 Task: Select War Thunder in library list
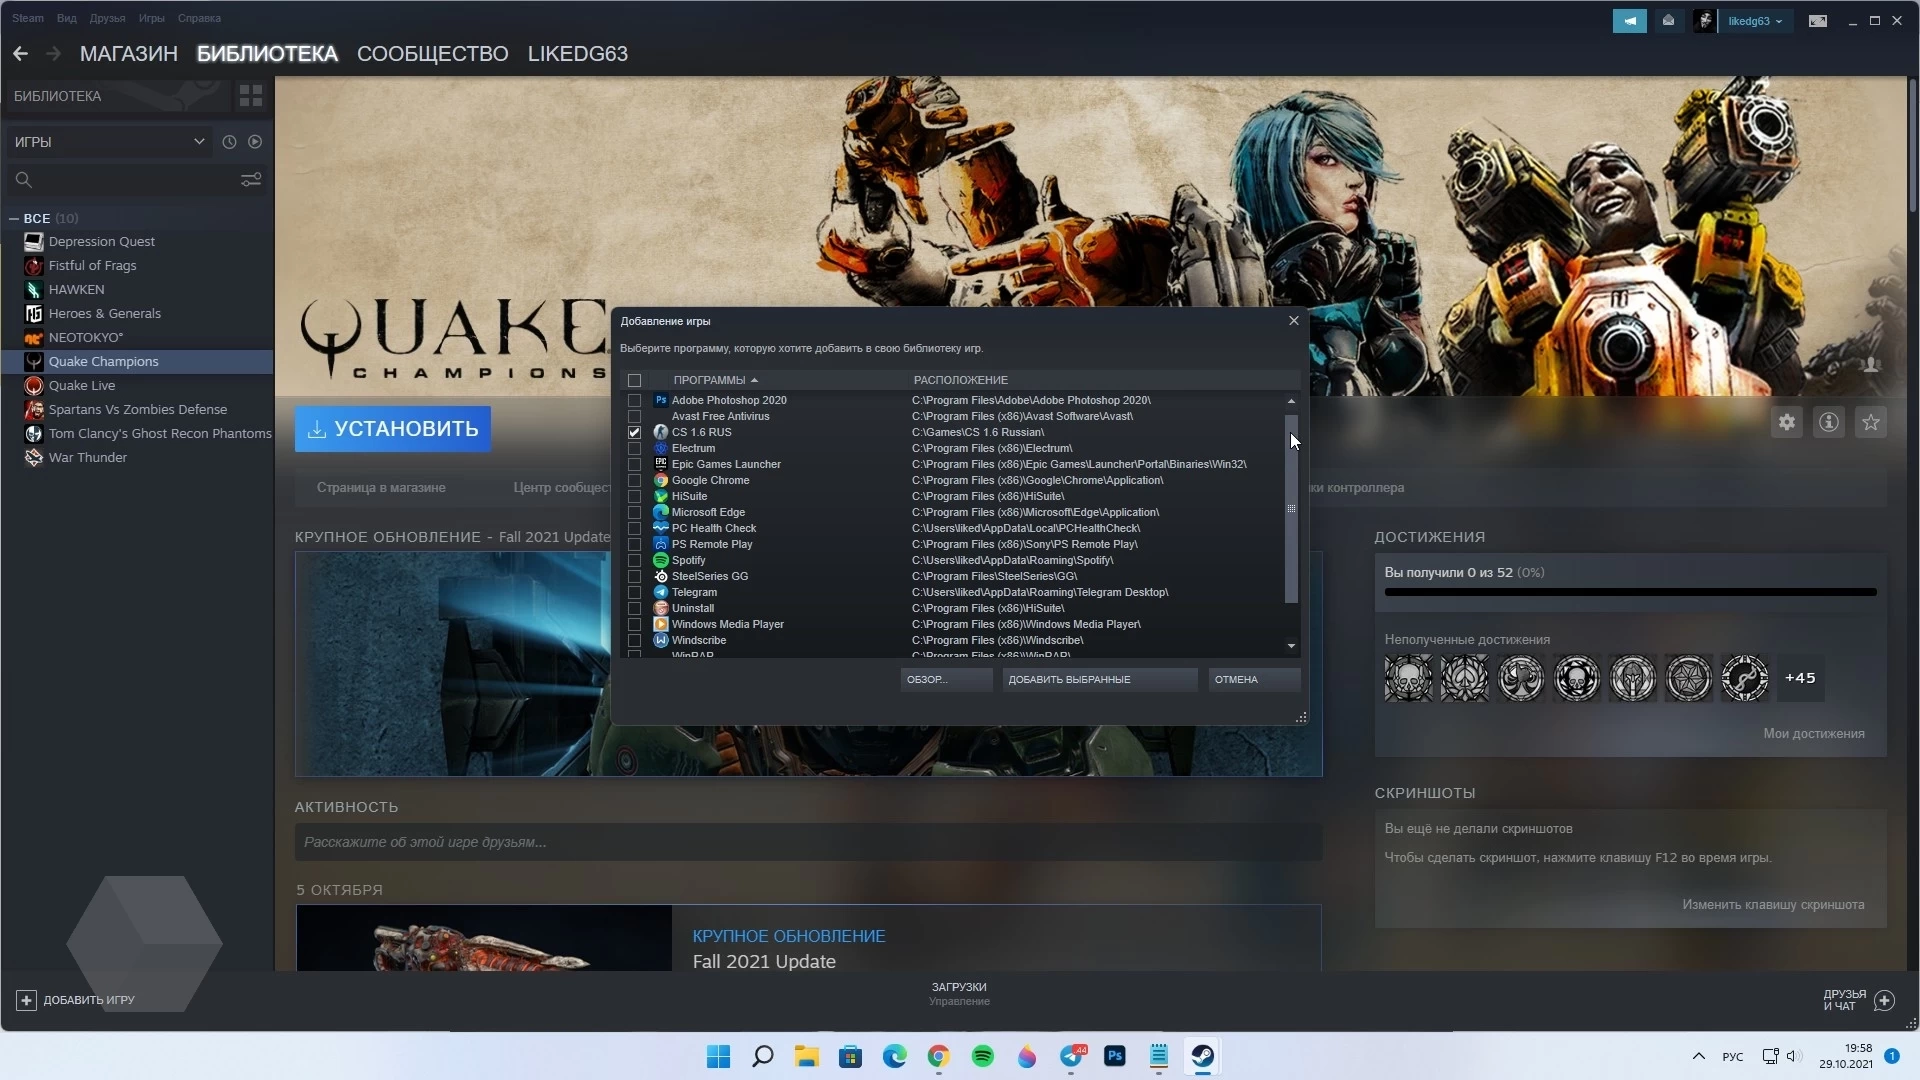tap(88, 457)
